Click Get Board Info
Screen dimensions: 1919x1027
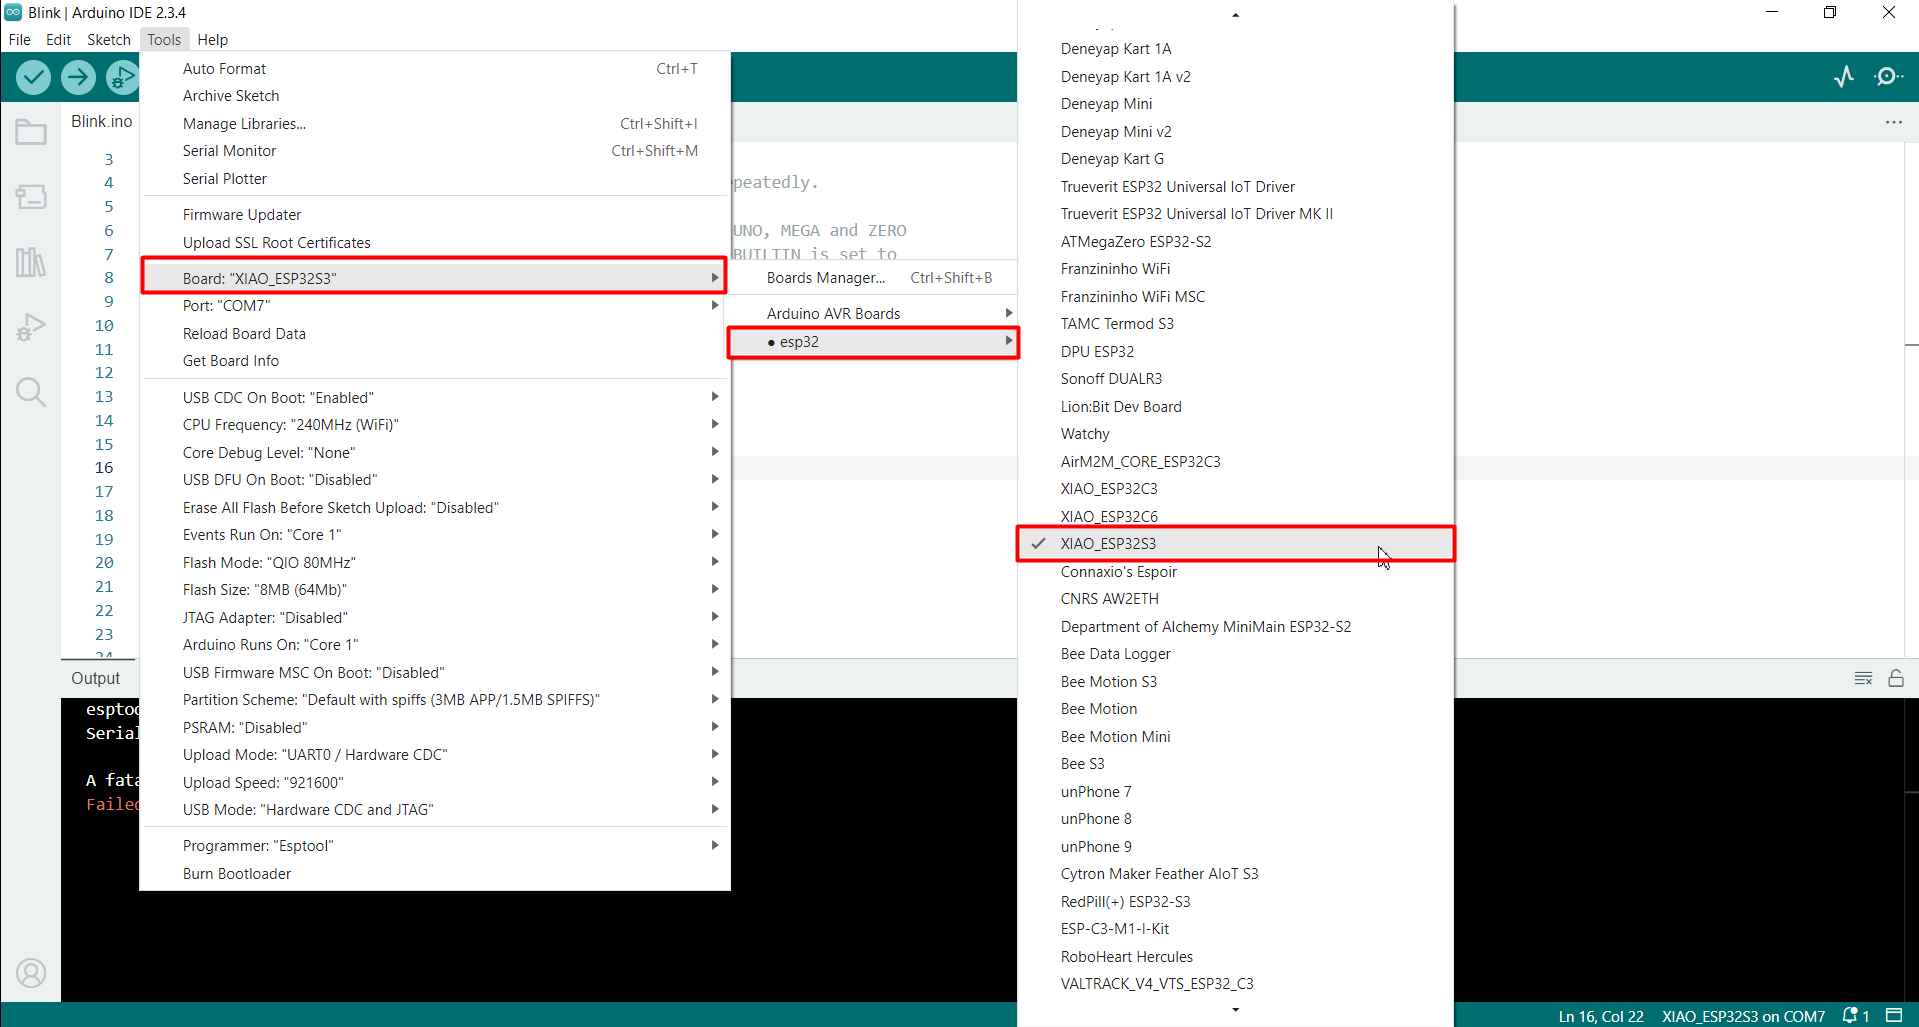coord(435,361)
